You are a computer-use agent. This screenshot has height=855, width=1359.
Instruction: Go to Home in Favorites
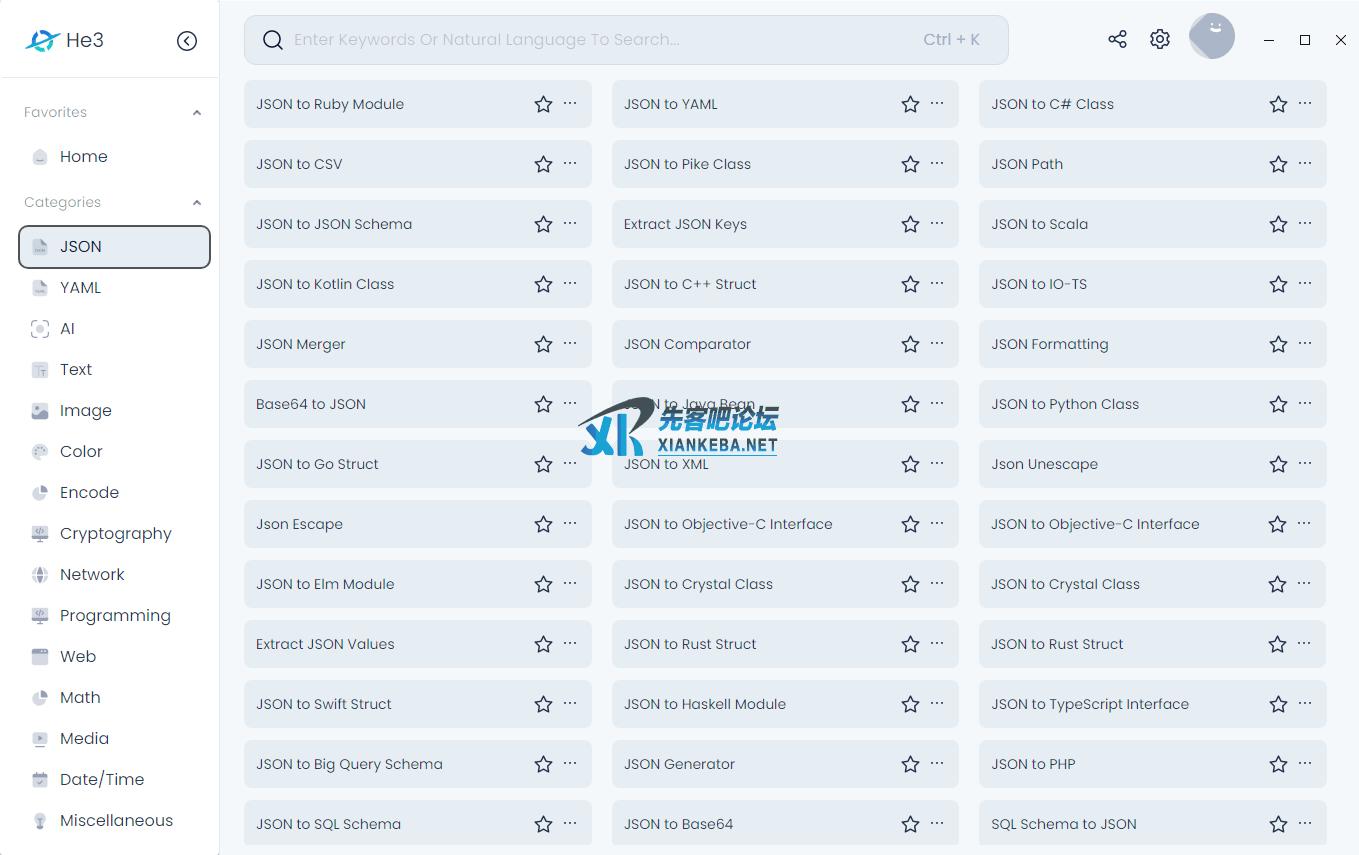(x=83, y=157)
